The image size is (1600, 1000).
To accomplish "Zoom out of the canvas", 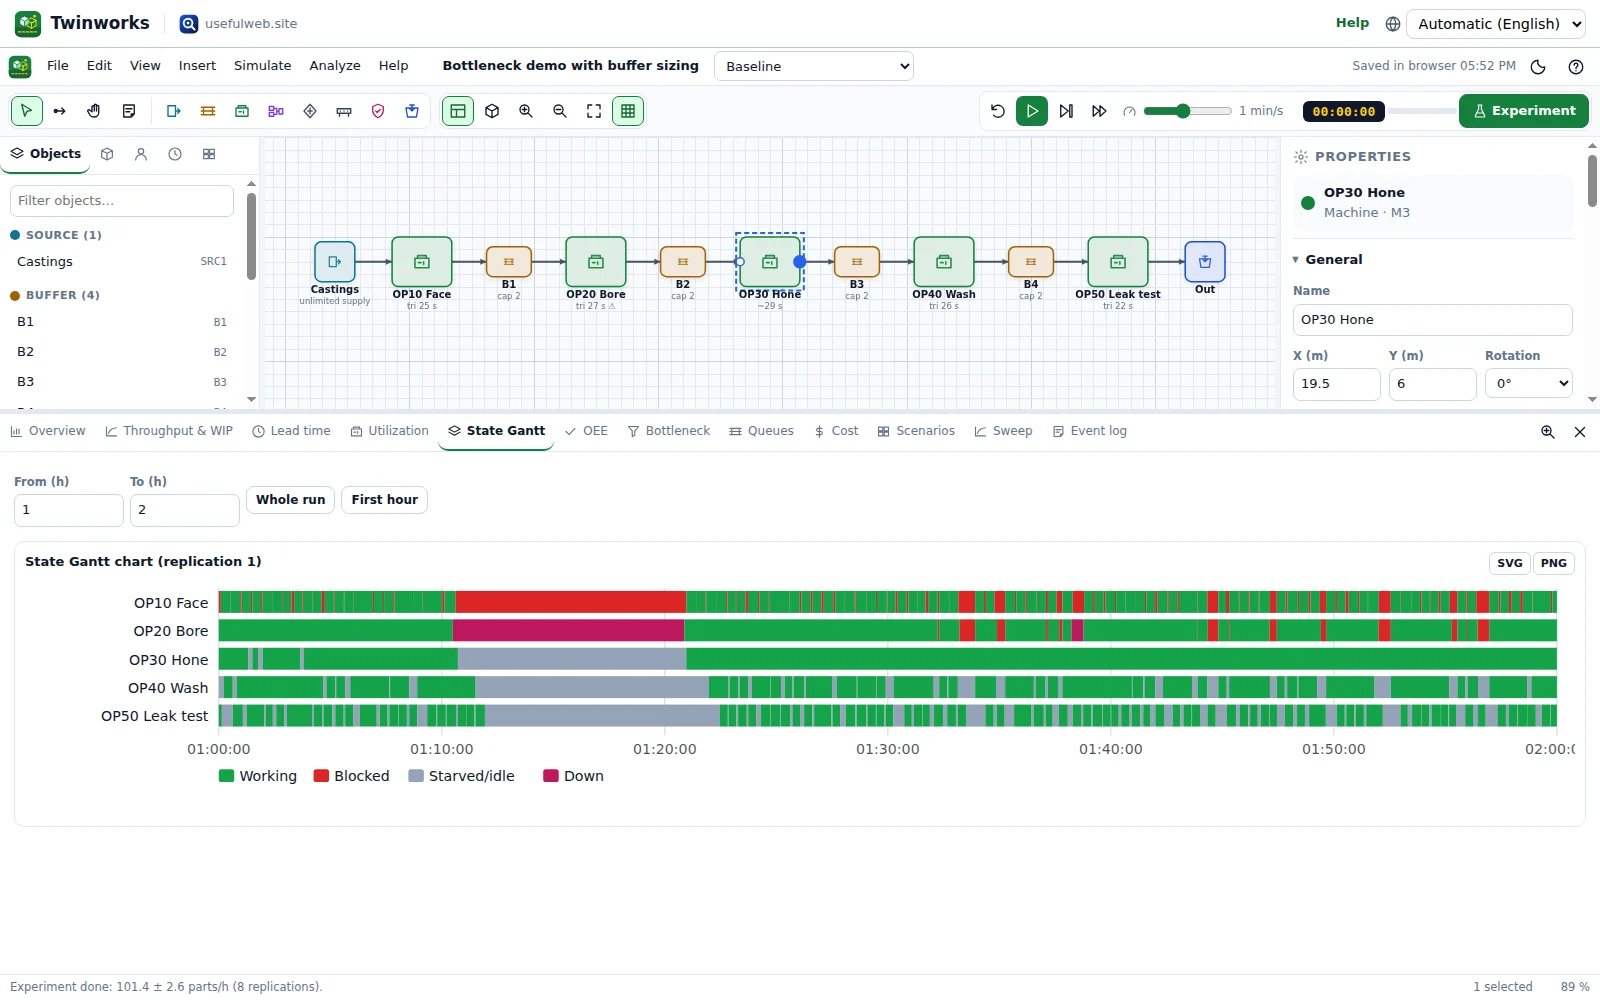I will point(560,111).
